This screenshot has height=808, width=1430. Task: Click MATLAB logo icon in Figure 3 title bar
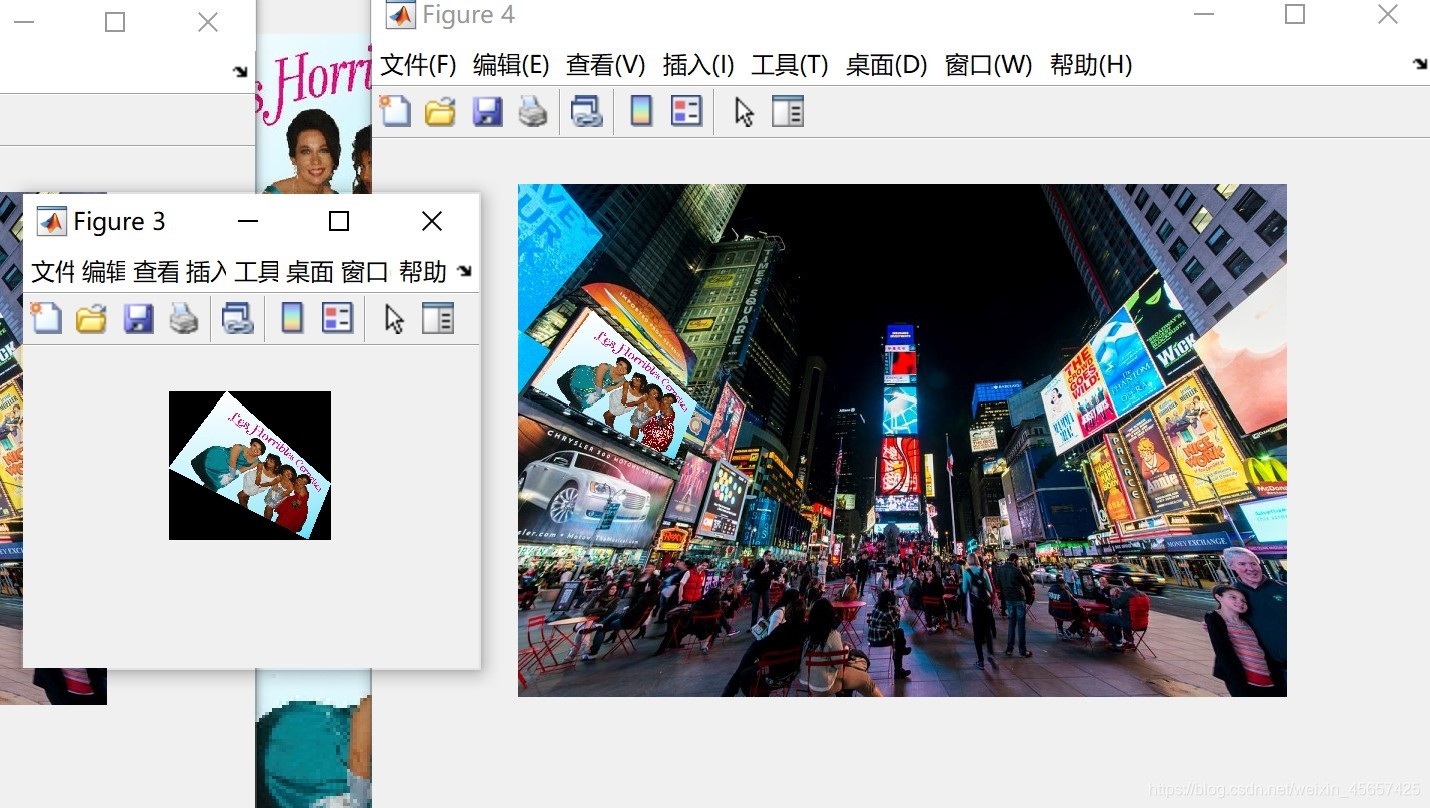click(x=51, y=221)
